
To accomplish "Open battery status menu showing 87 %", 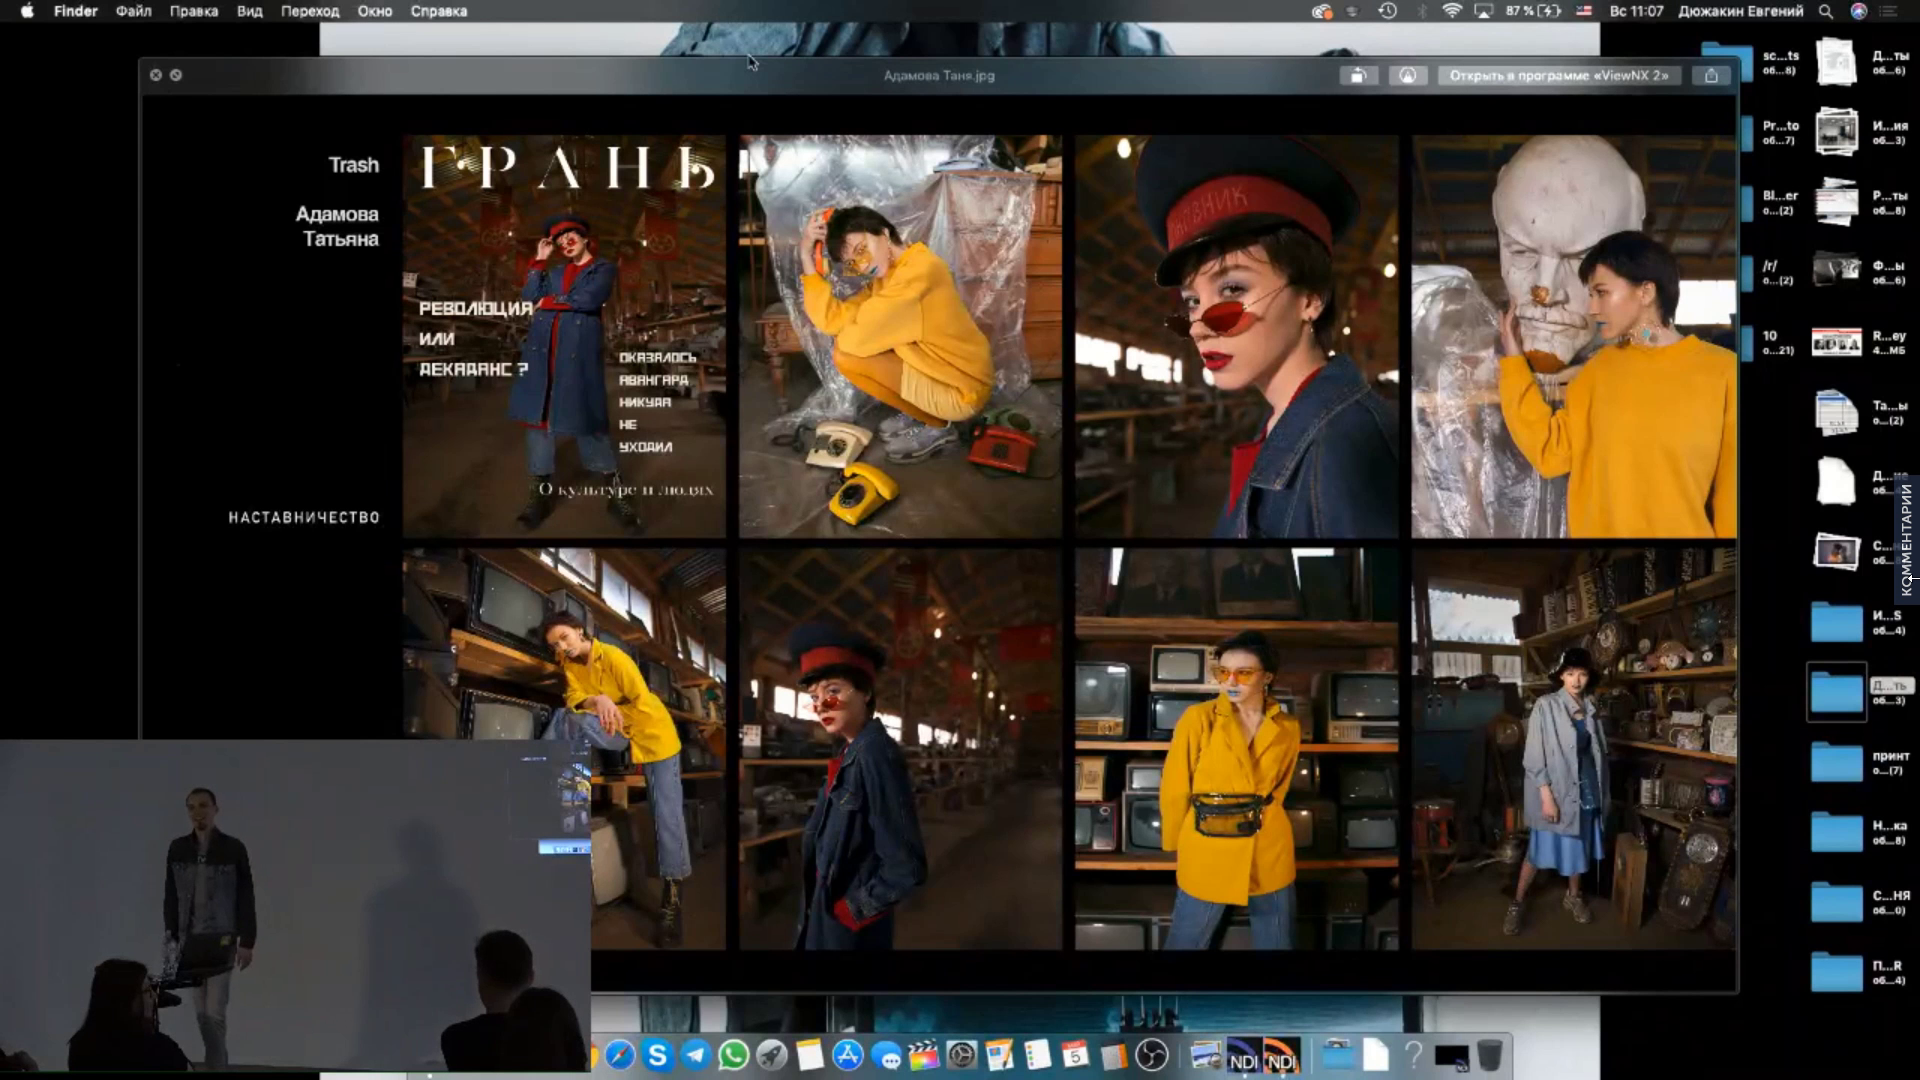I will coord(1533,11).
